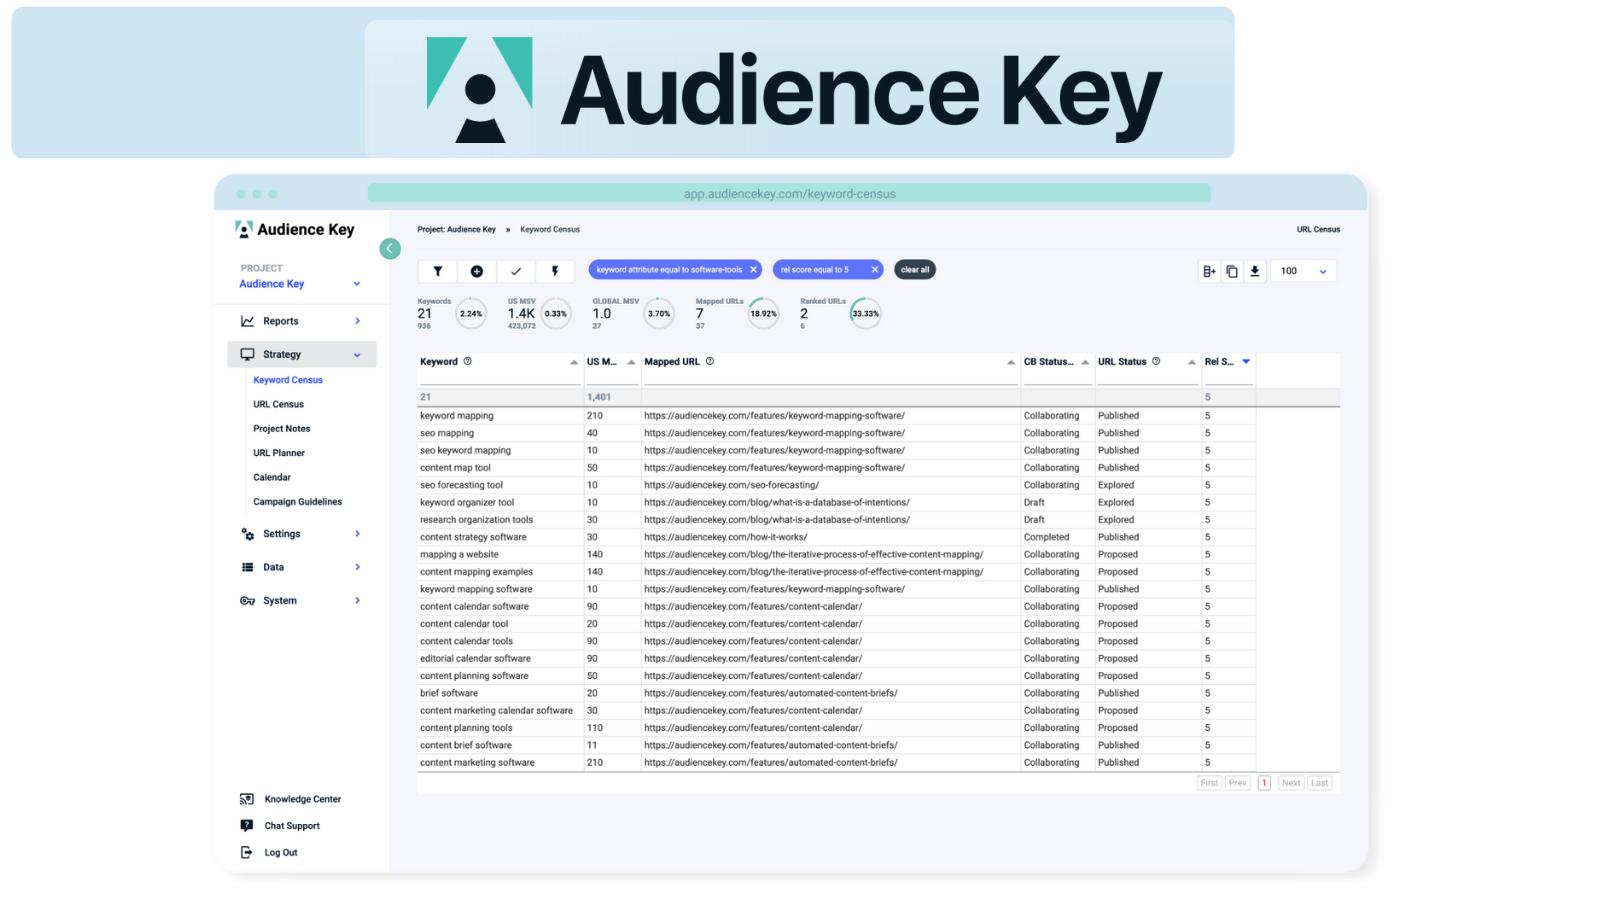Click the Keyword column filter field
This screenshot has width=1600, height=900.
pyautogui.click(x=499, y=377)
